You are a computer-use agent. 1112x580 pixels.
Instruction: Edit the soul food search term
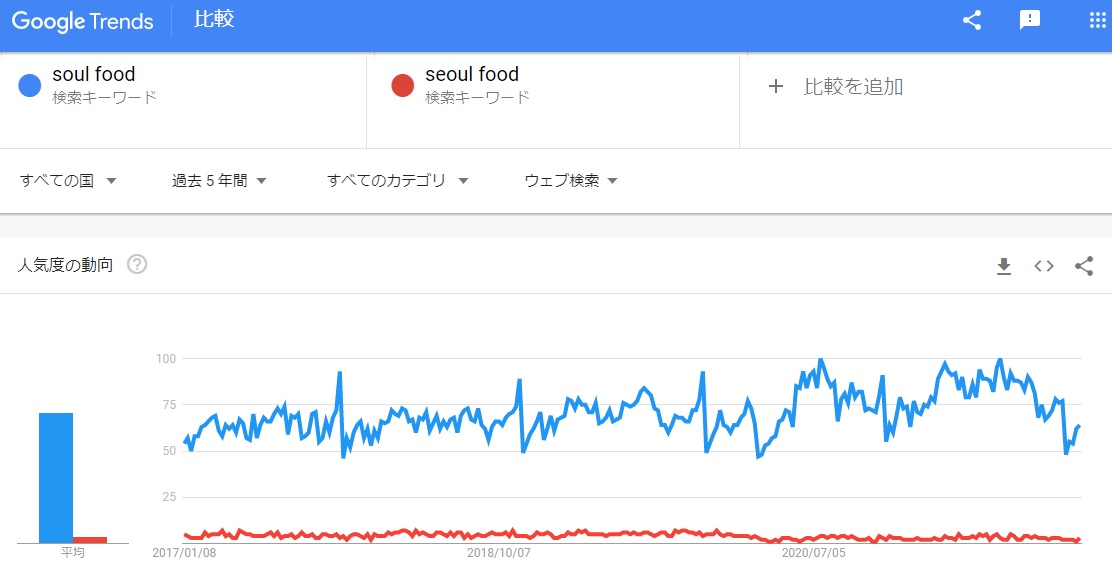pos(94,75)
